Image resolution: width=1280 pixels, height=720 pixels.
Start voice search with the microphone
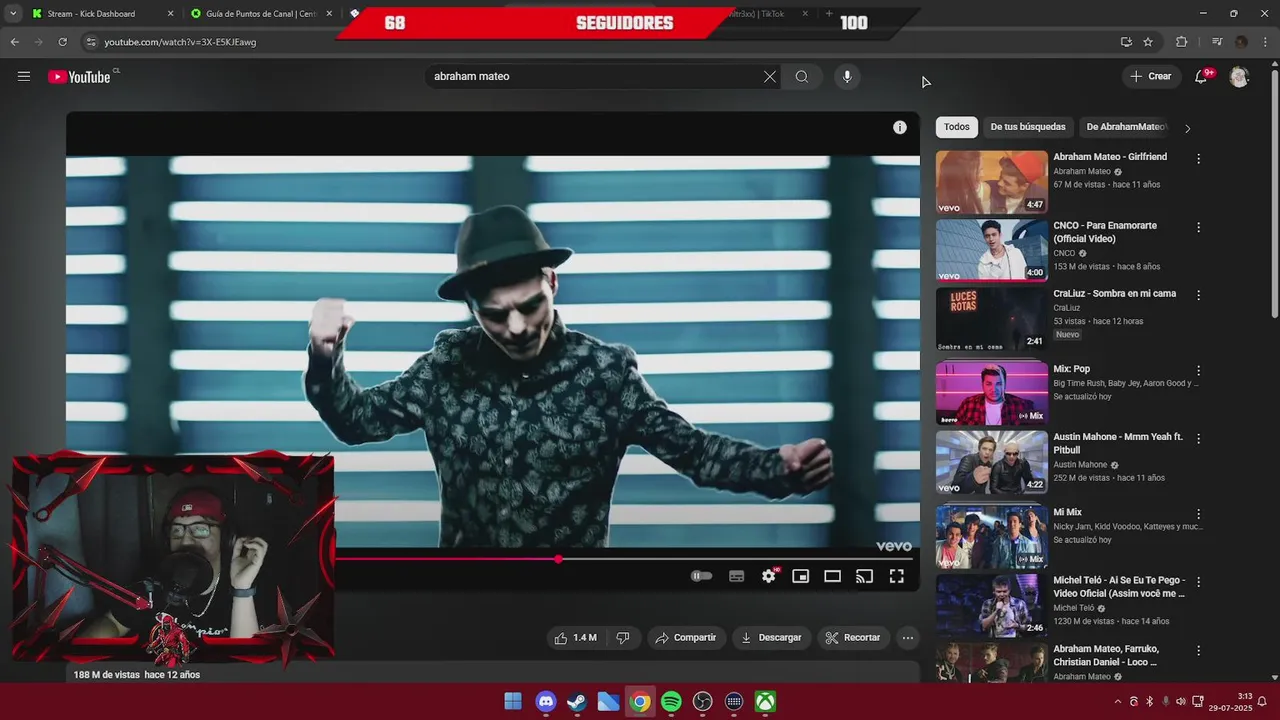tap(847, 76)
